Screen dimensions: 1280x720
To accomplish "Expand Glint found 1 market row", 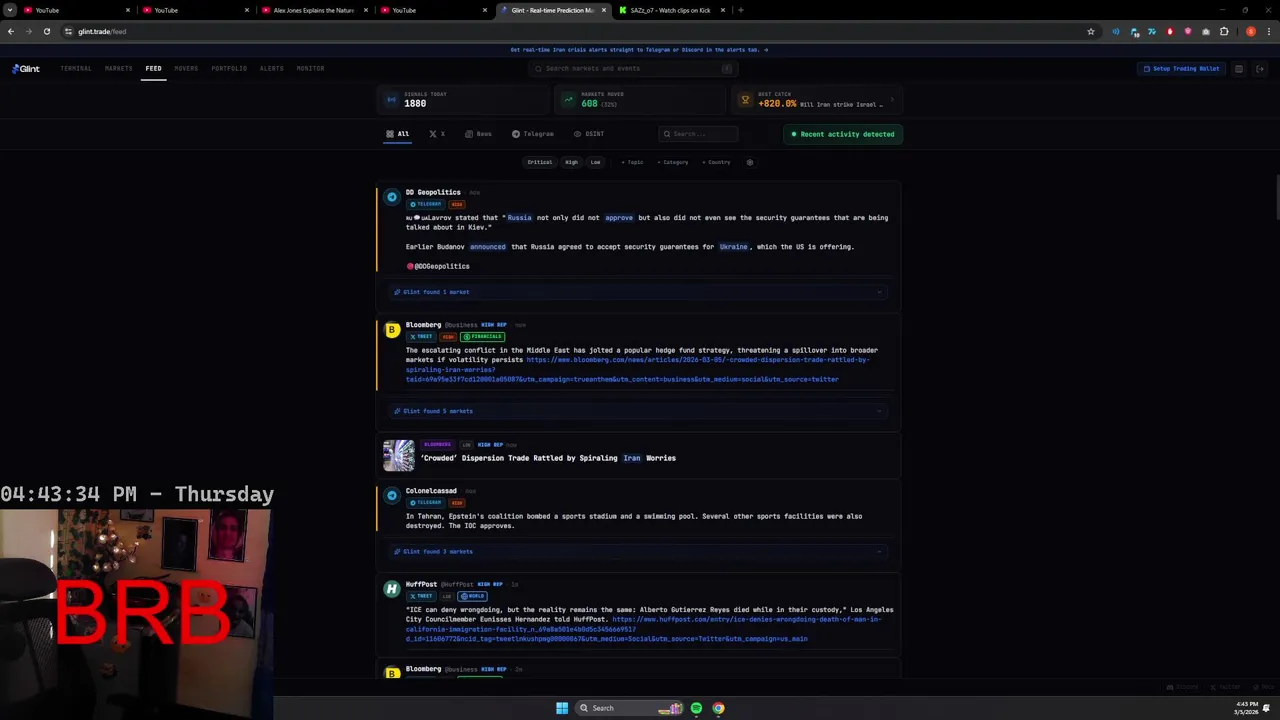I will click(x=638, y=292).
